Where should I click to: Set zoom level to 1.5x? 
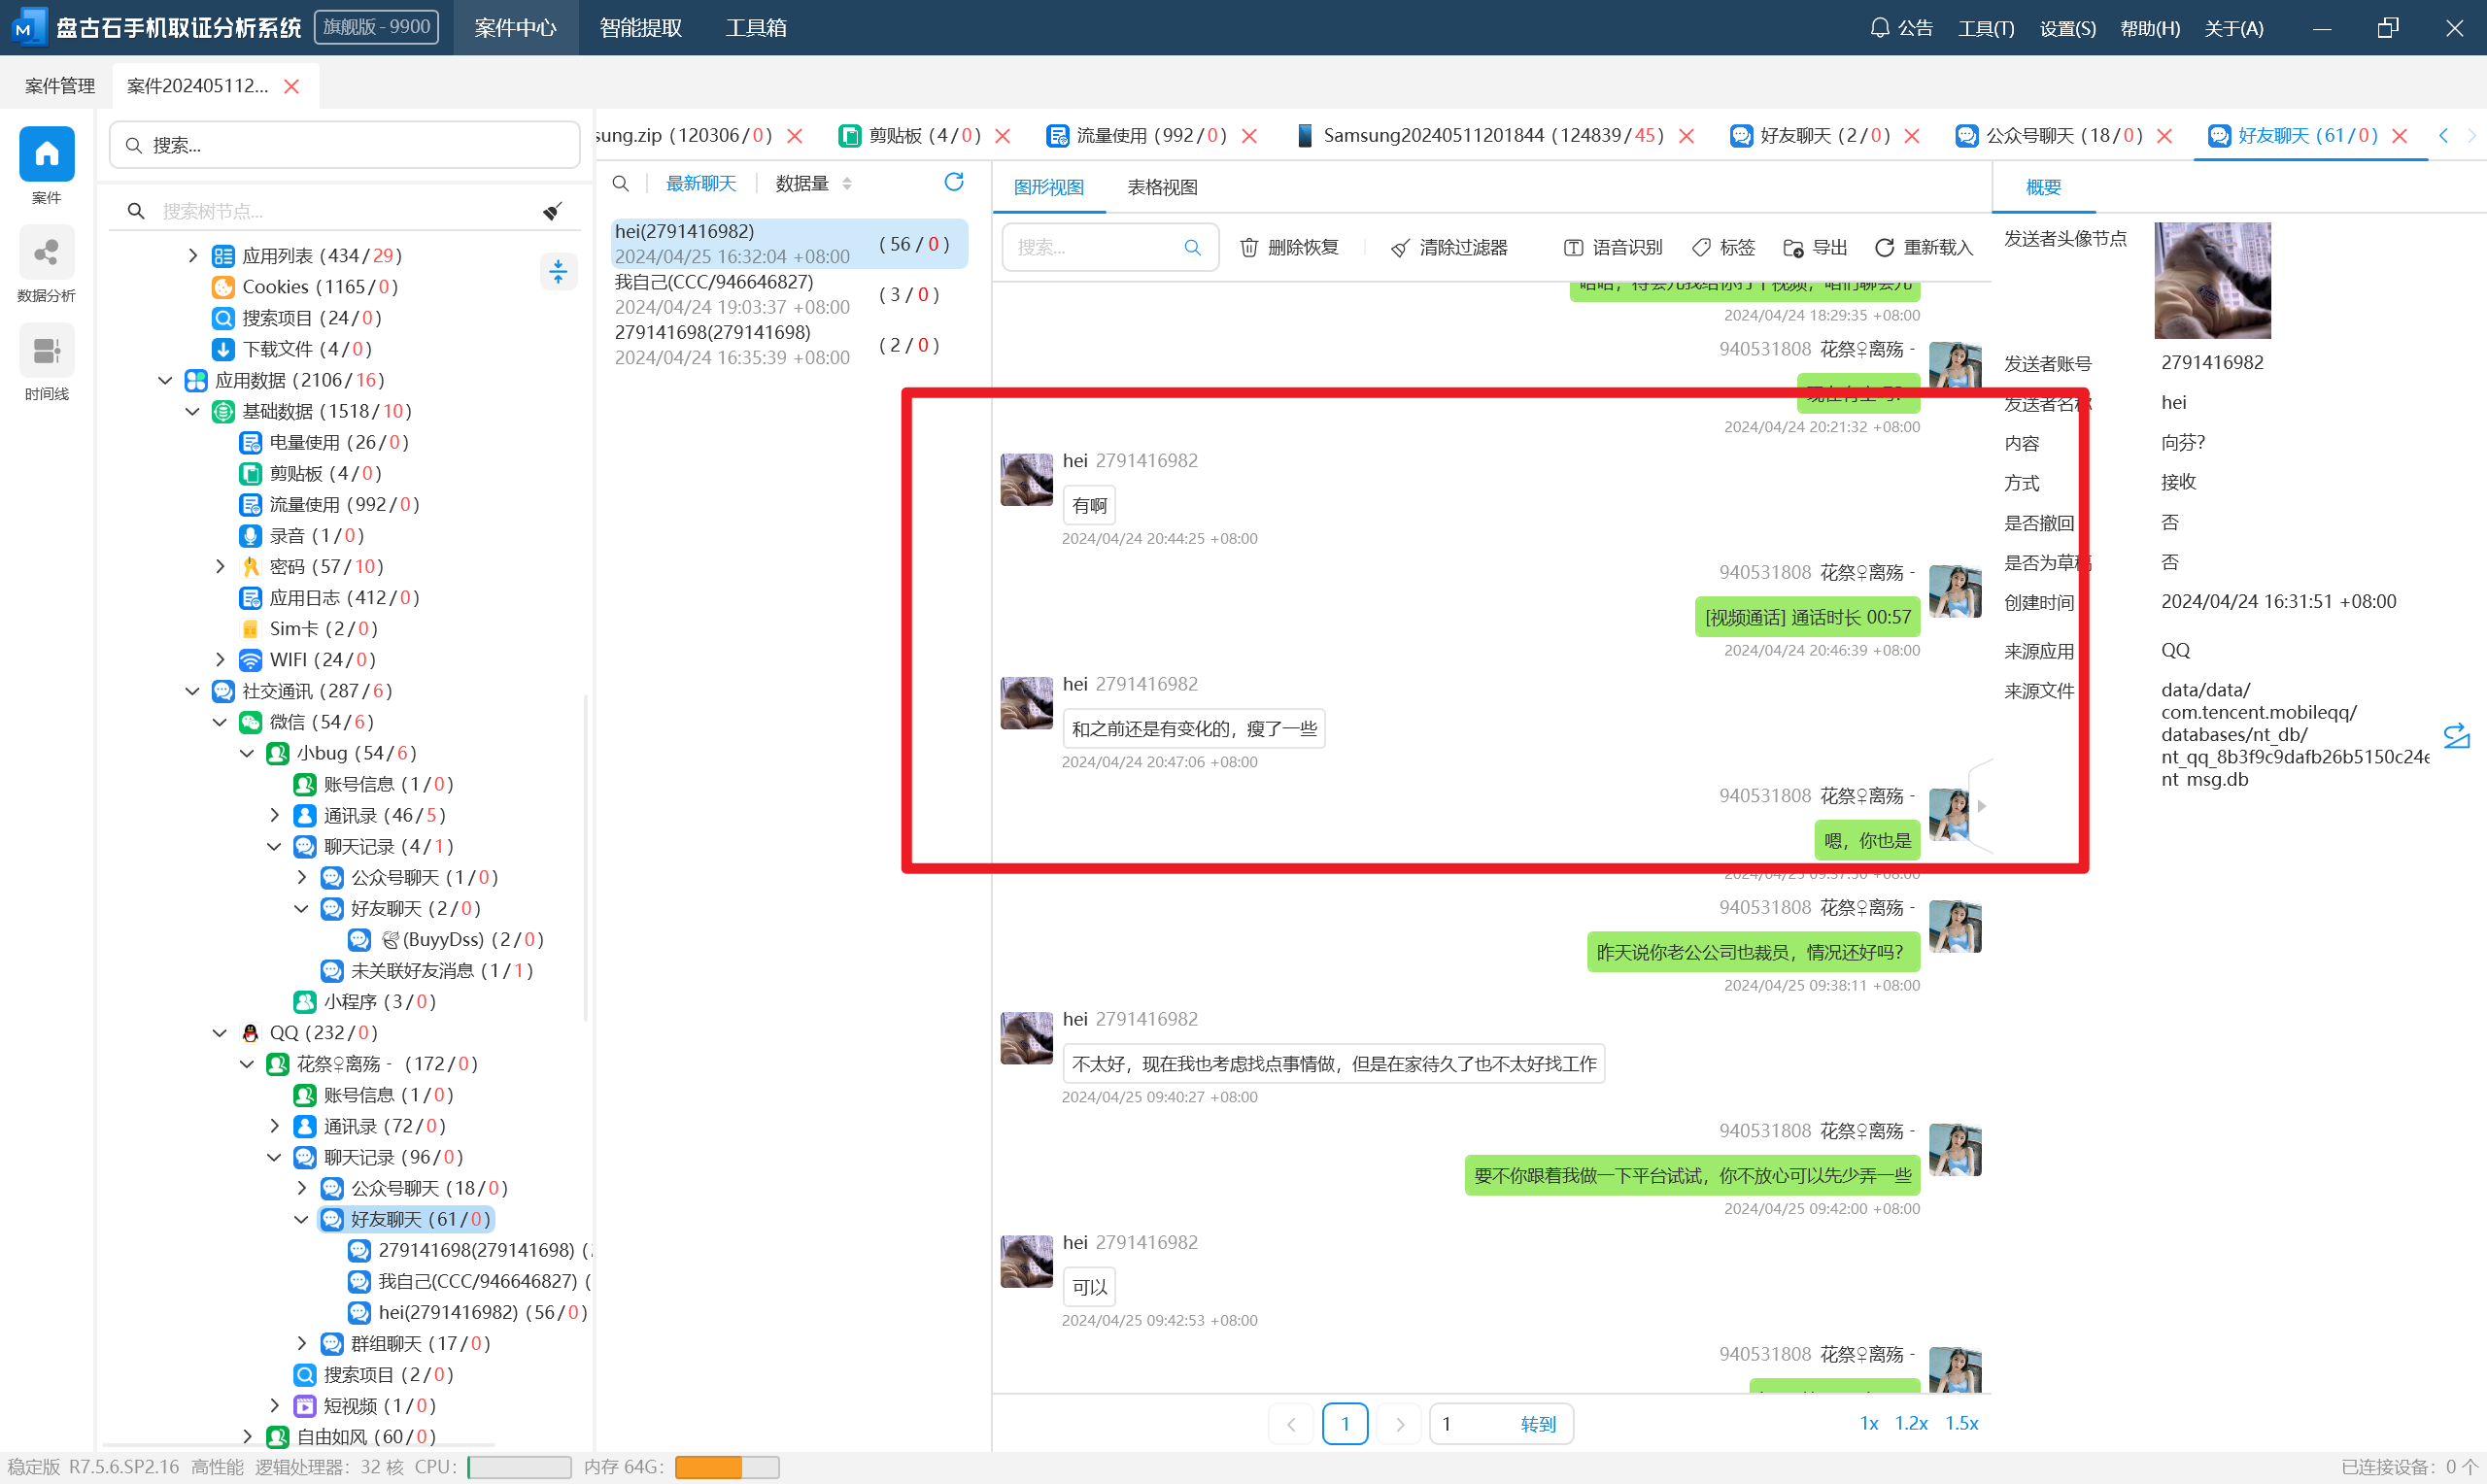tap(1961, 1423)
